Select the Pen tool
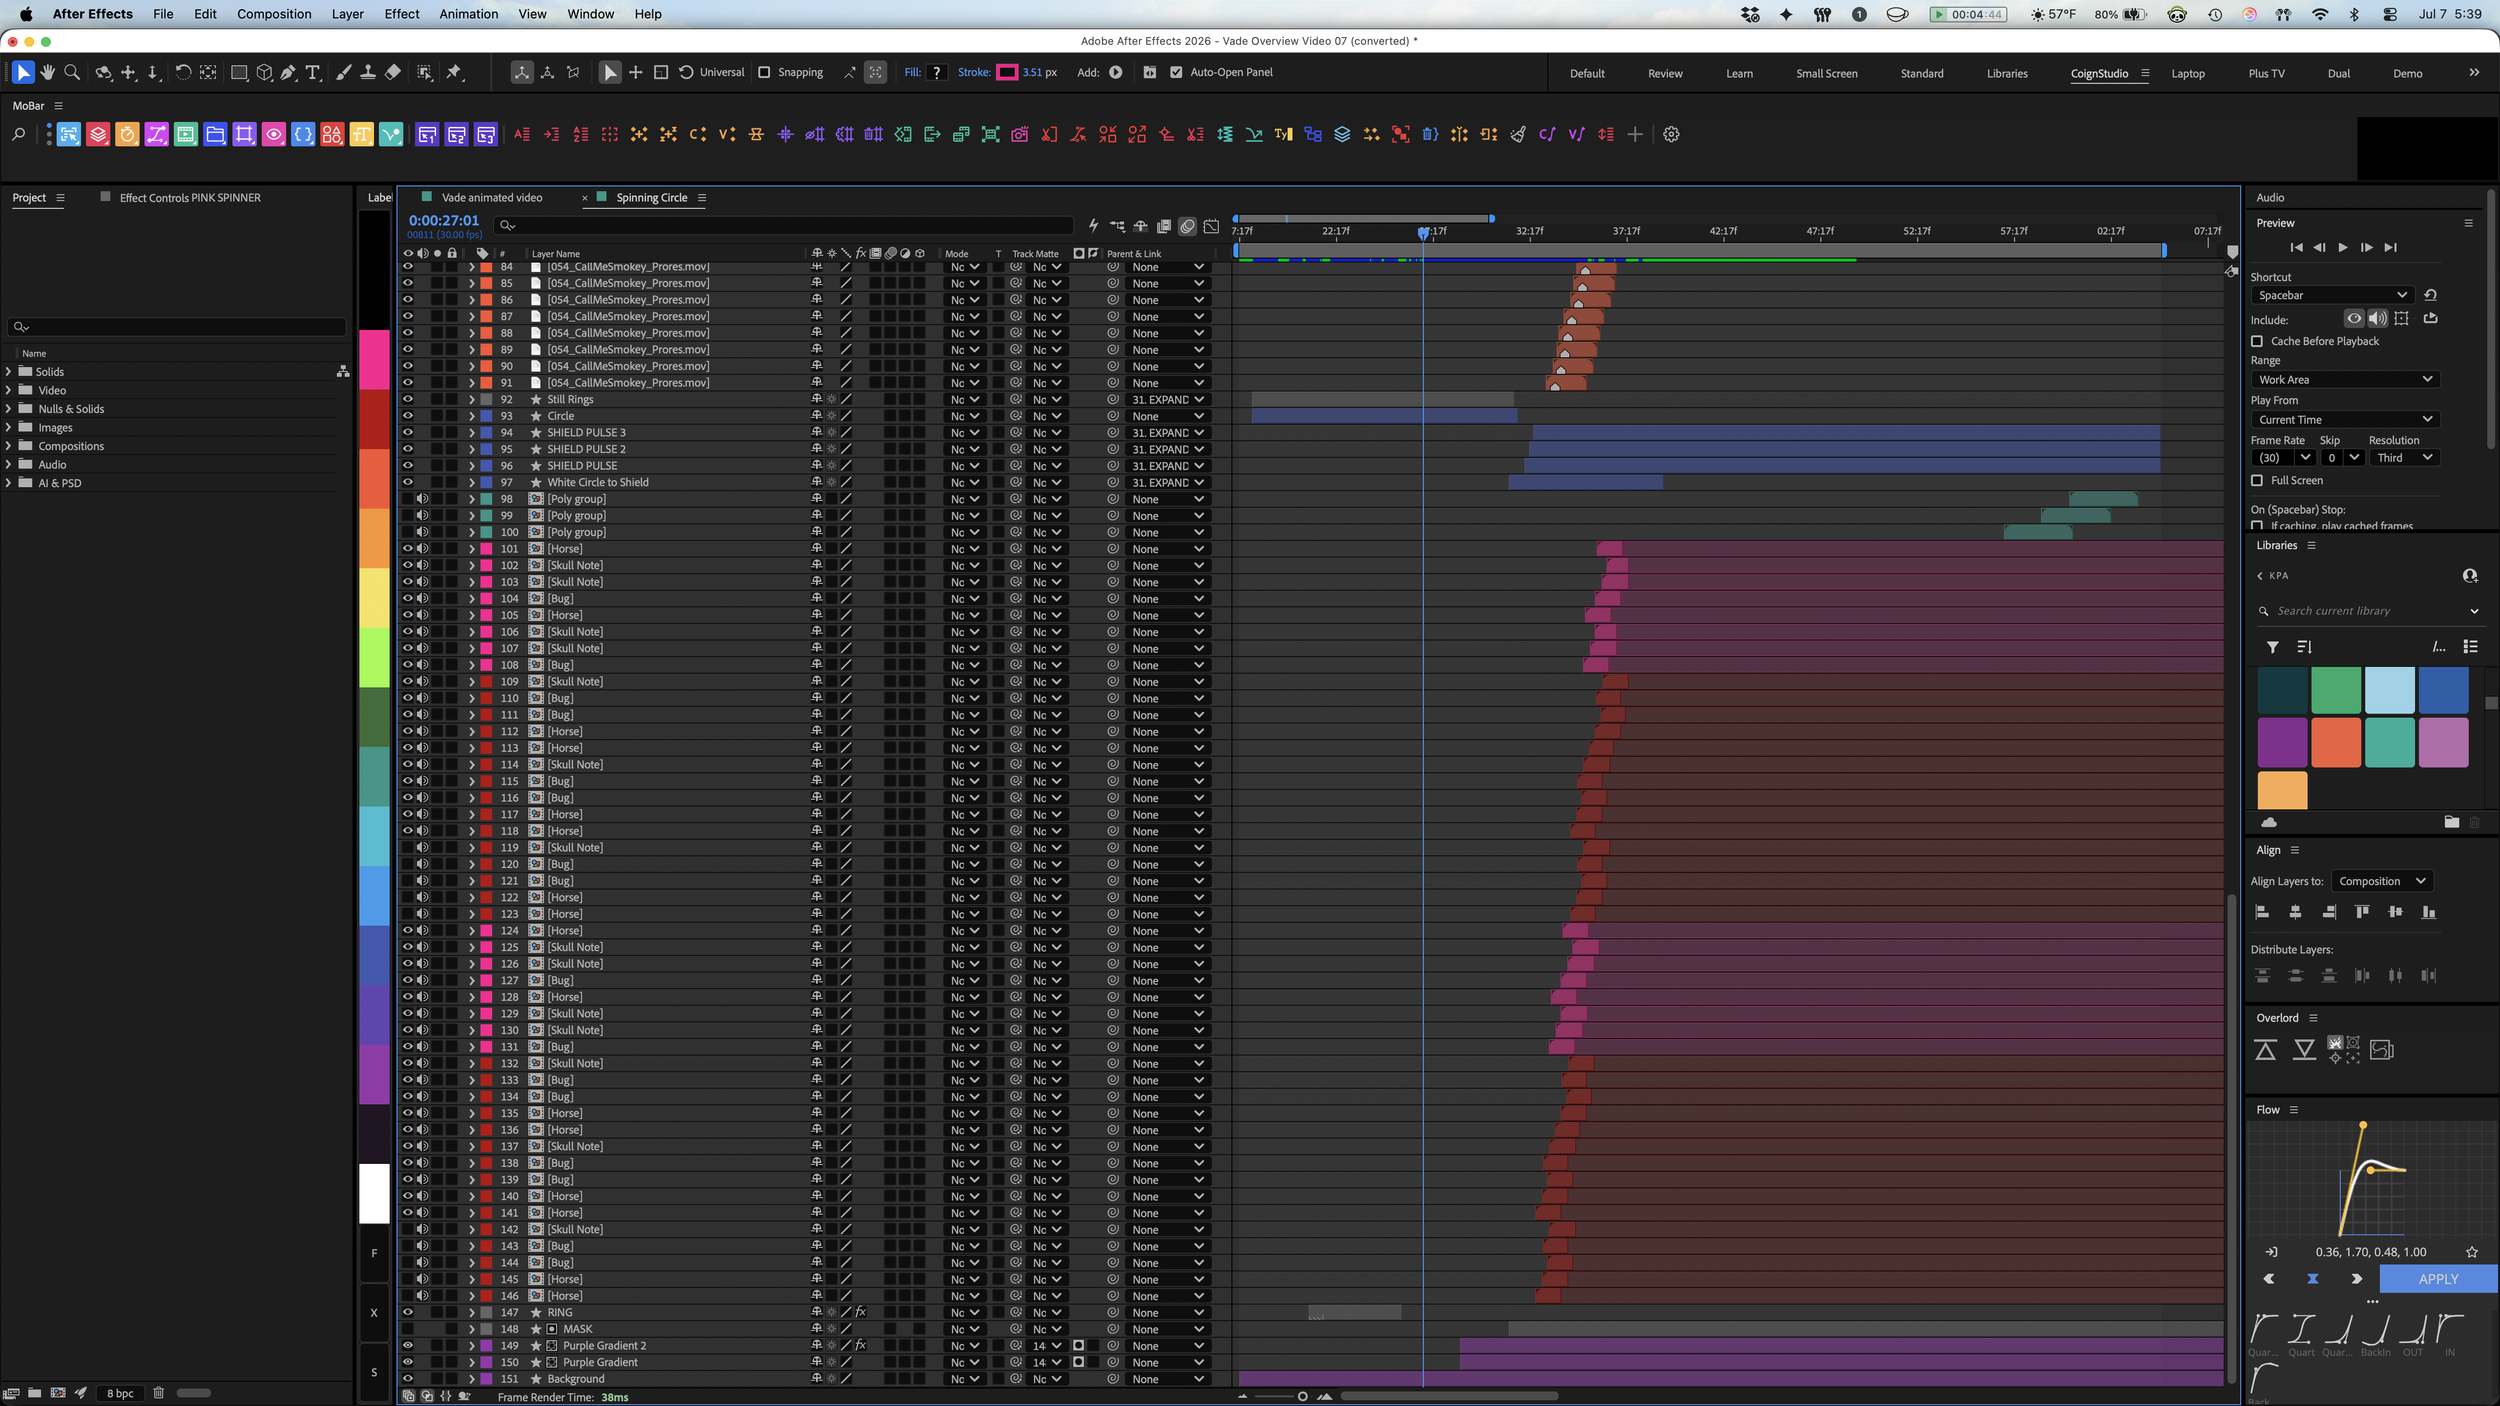 click(x=288, y=73)
